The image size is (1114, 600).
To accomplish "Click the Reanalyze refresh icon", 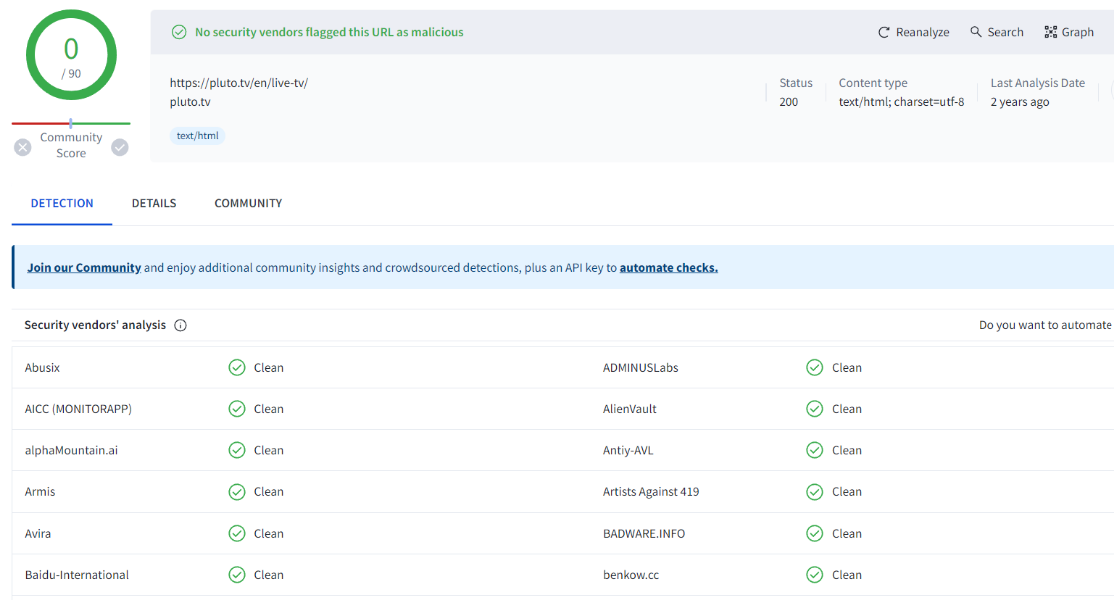I will click(x=883, y=32).
